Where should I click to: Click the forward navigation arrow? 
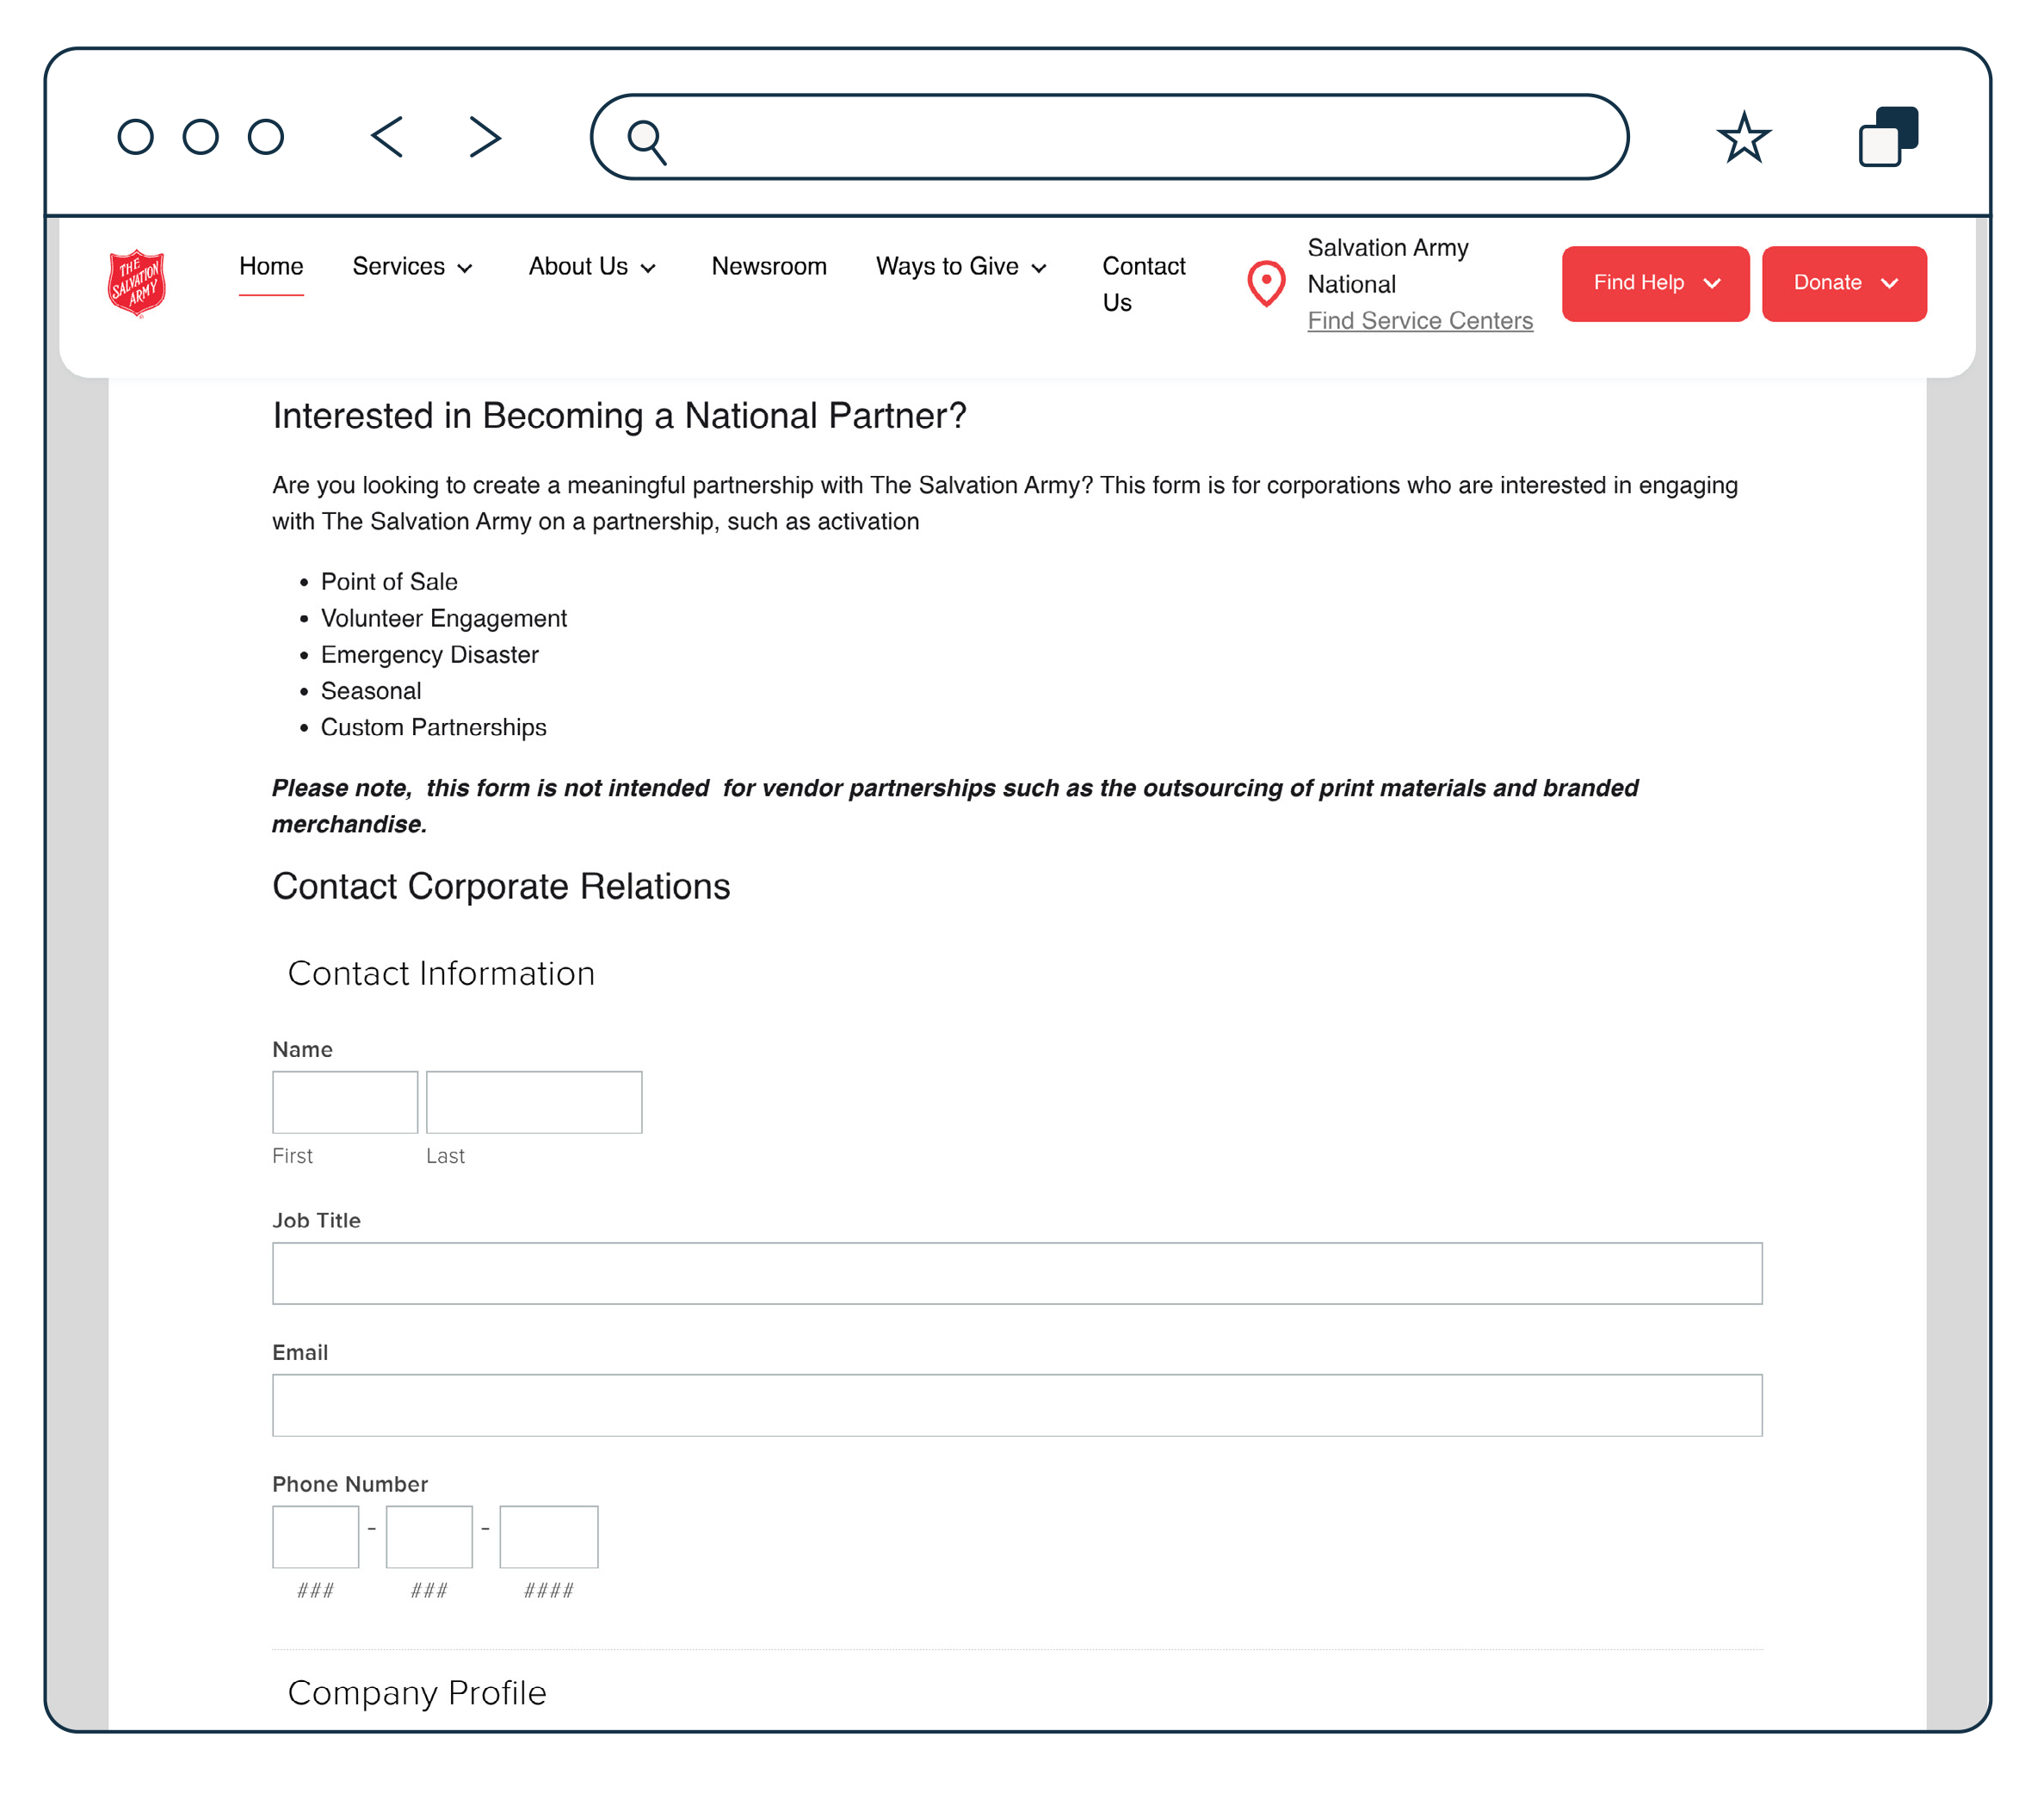(483, 137)
